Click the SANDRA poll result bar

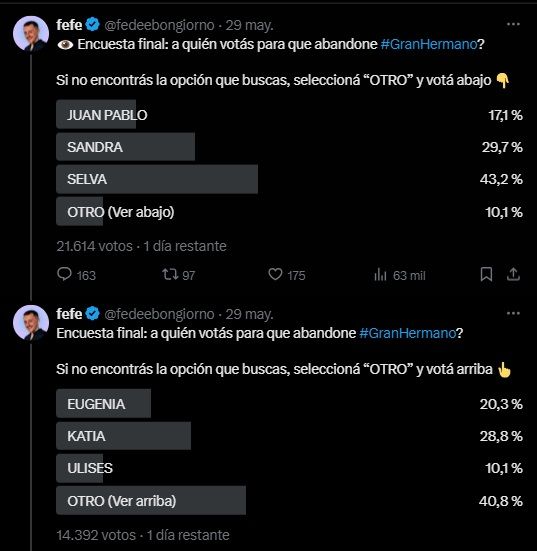(x=125, y=147)
